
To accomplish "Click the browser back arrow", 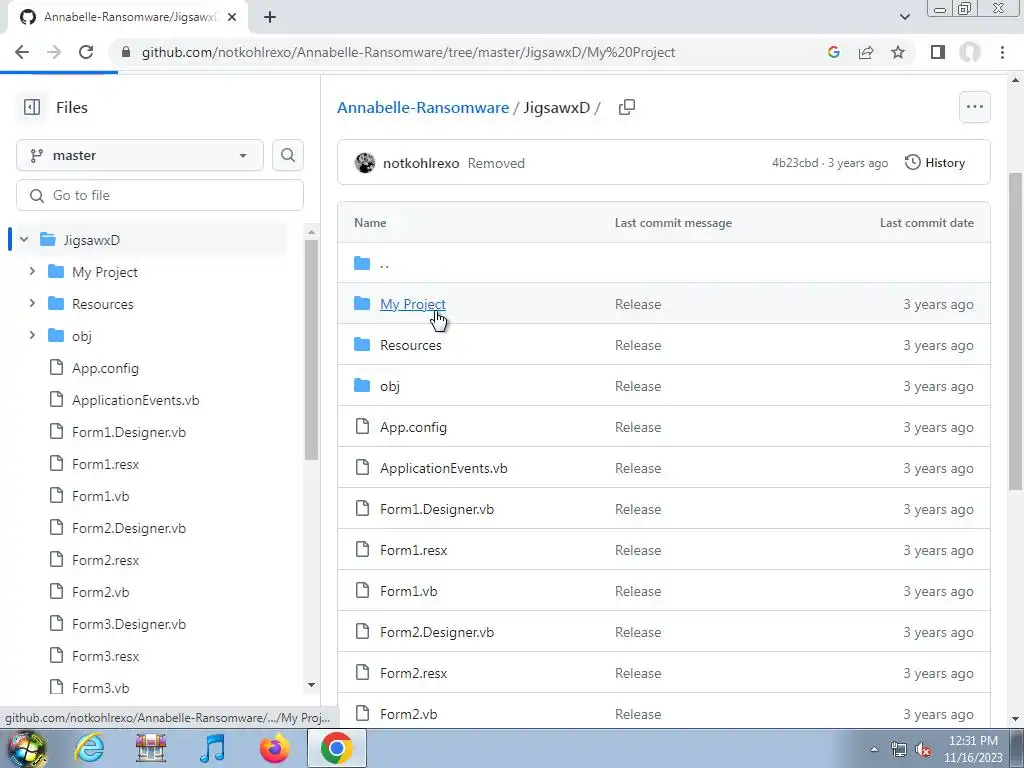I will [x=22, y=52].
